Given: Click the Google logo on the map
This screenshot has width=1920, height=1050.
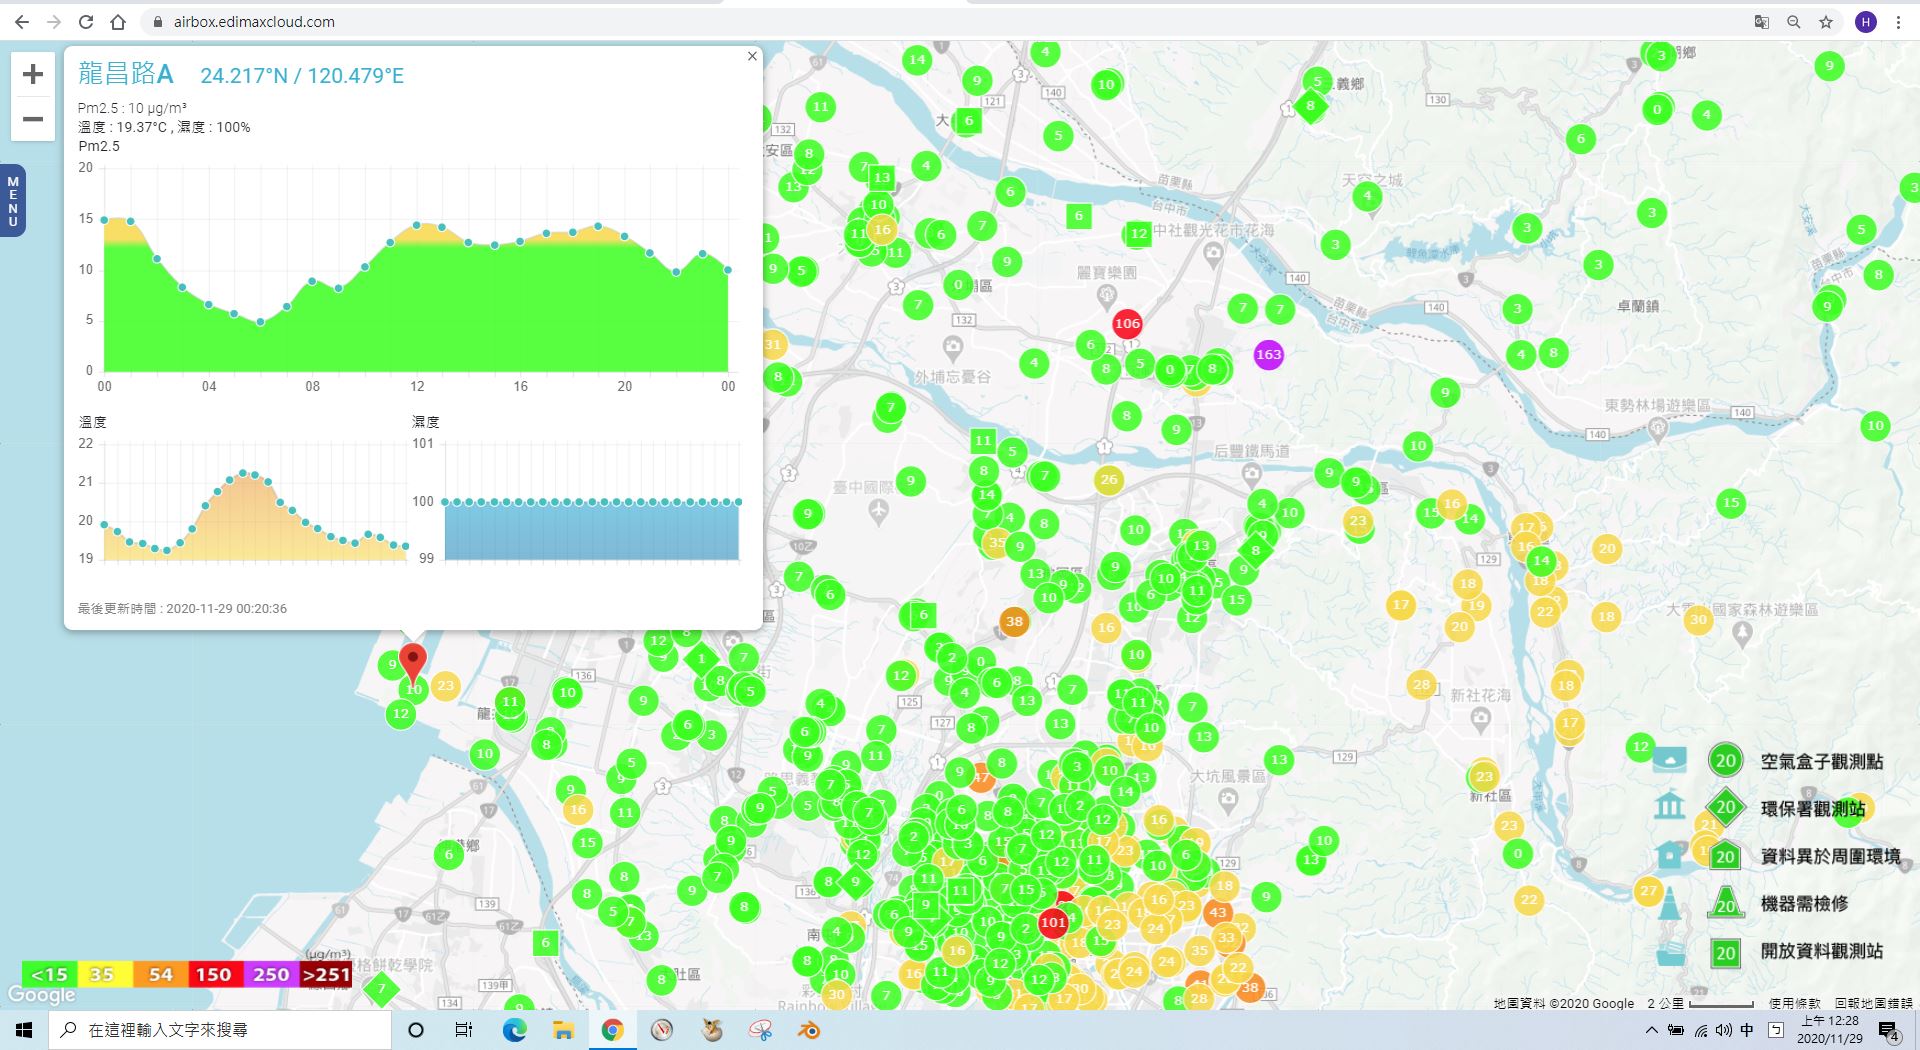Looking at the screenshot, I should coord(42,994).
